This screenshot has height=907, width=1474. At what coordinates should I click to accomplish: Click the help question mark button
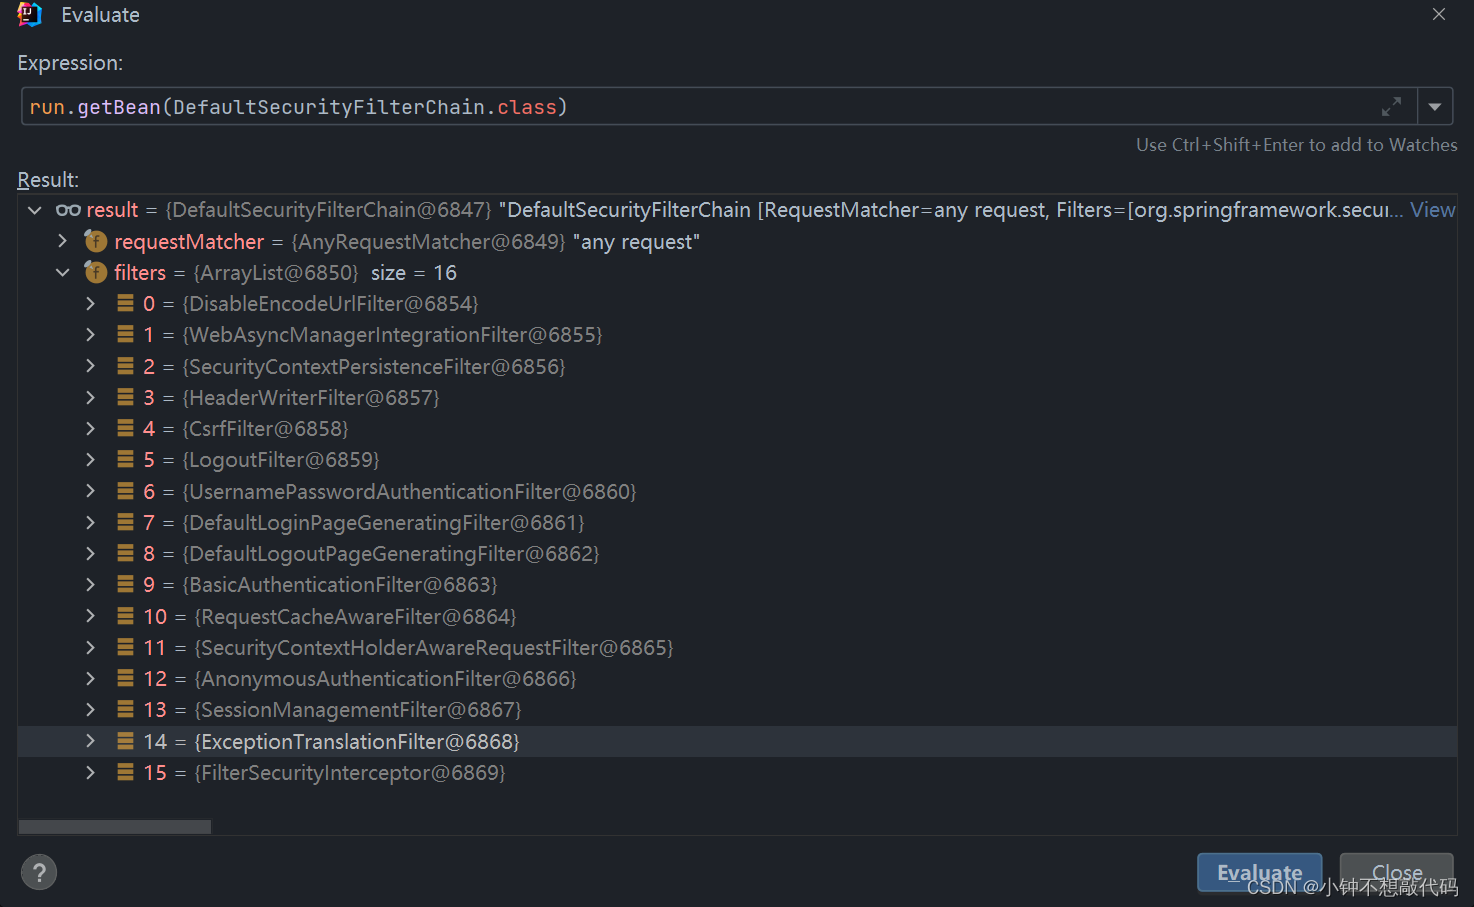pos(39,872)
